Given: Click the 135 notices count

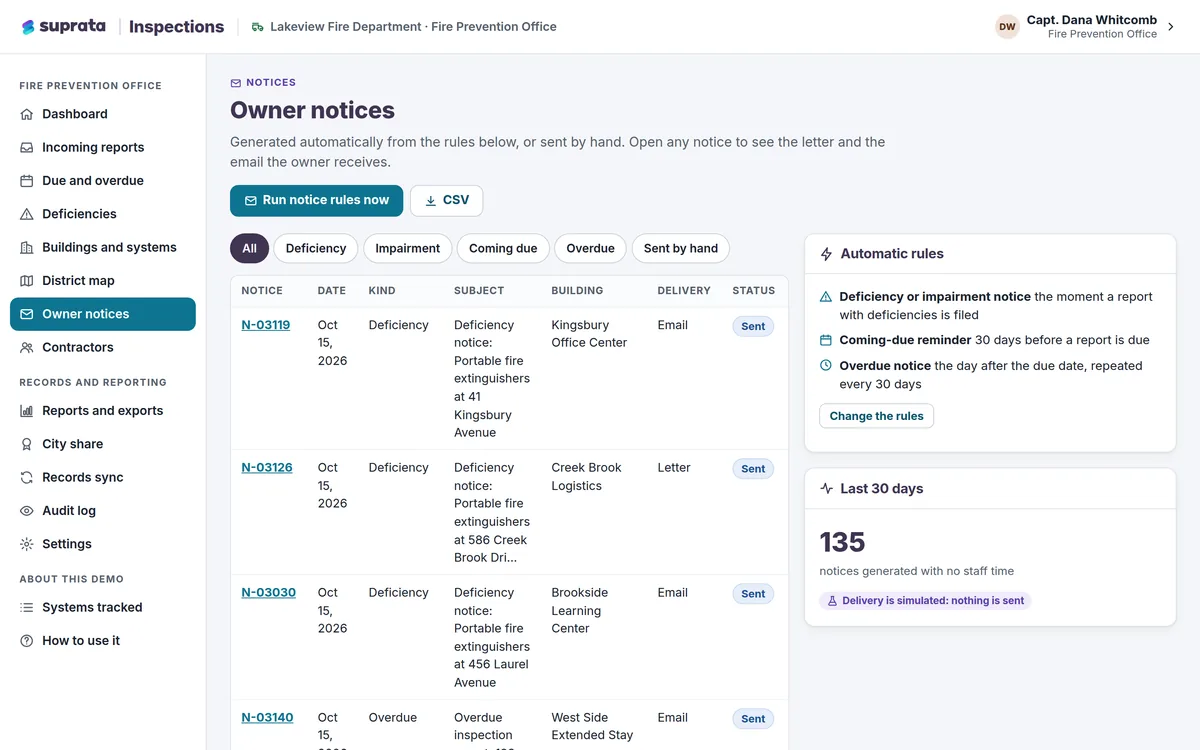Looking at the screenshot, I should [842, 542].
